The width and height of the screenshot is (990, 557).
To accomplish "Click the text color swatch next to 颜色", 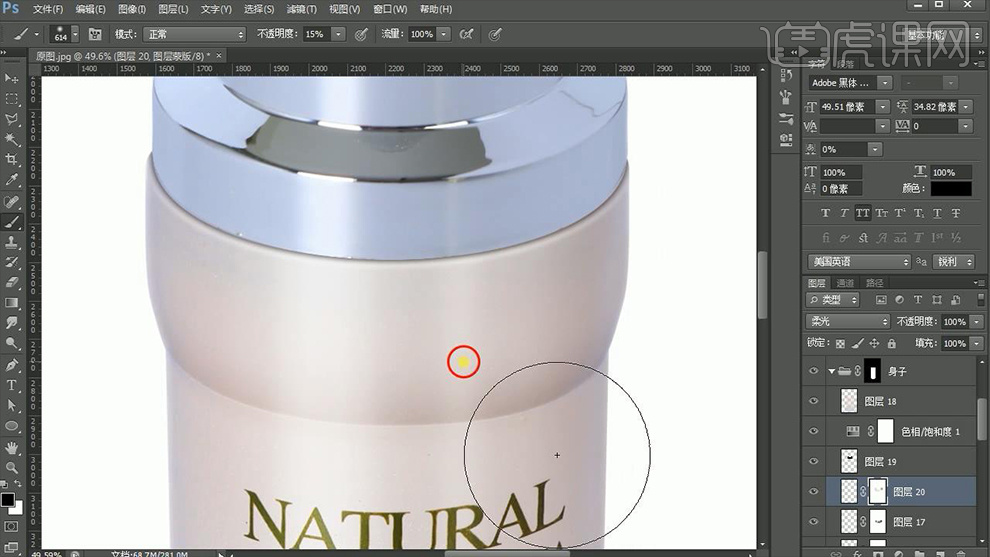I will pyautogui.click(x=950, y=188).
